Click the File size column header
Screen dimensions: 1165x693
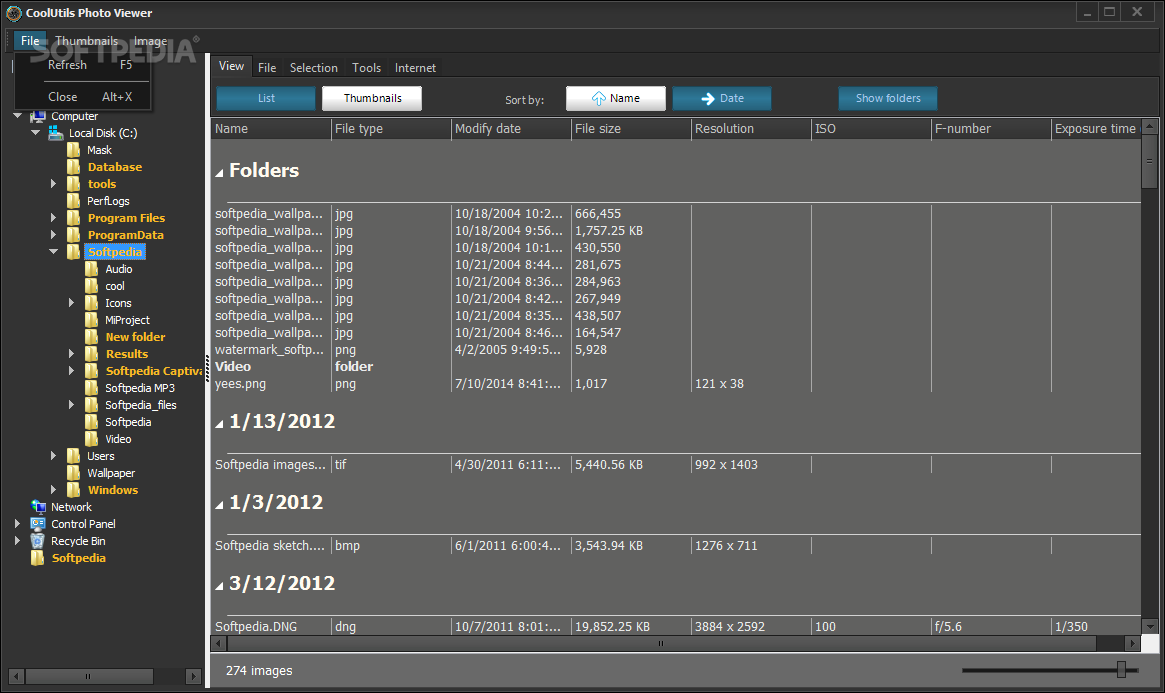click(x=631, y=128)
